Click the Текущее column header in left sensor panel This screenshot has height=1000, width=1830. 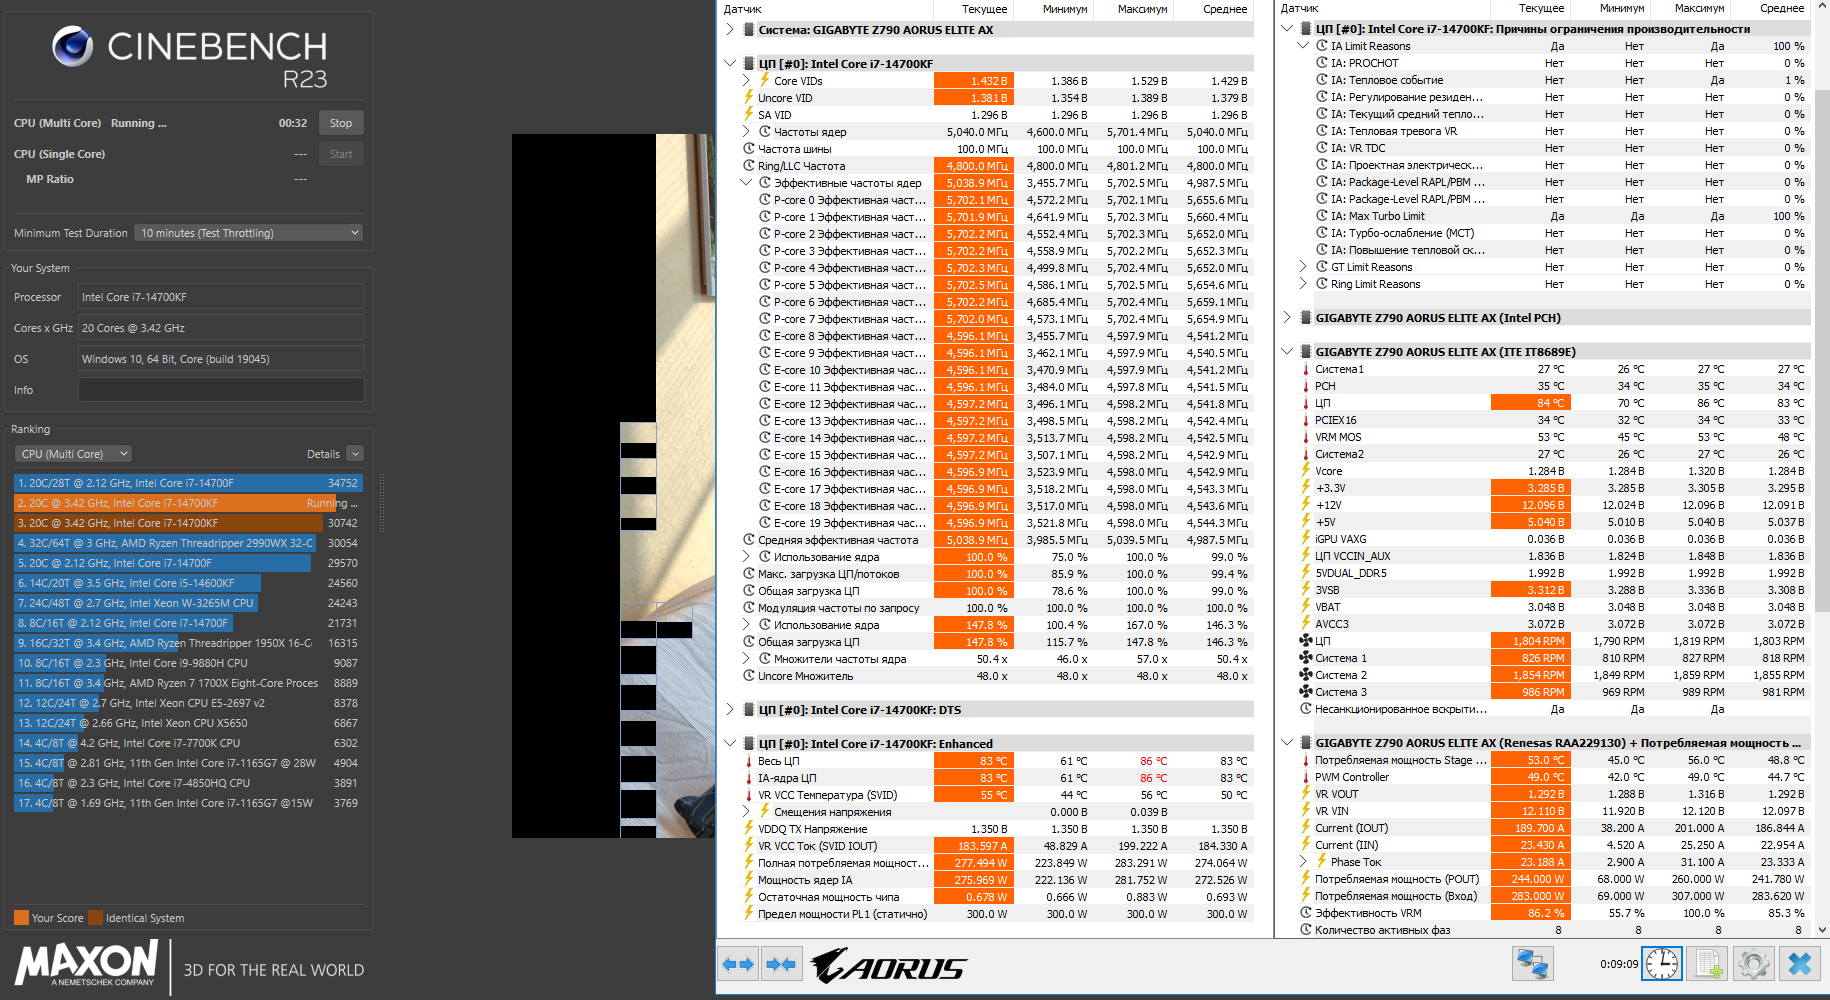tap(974, 9)
